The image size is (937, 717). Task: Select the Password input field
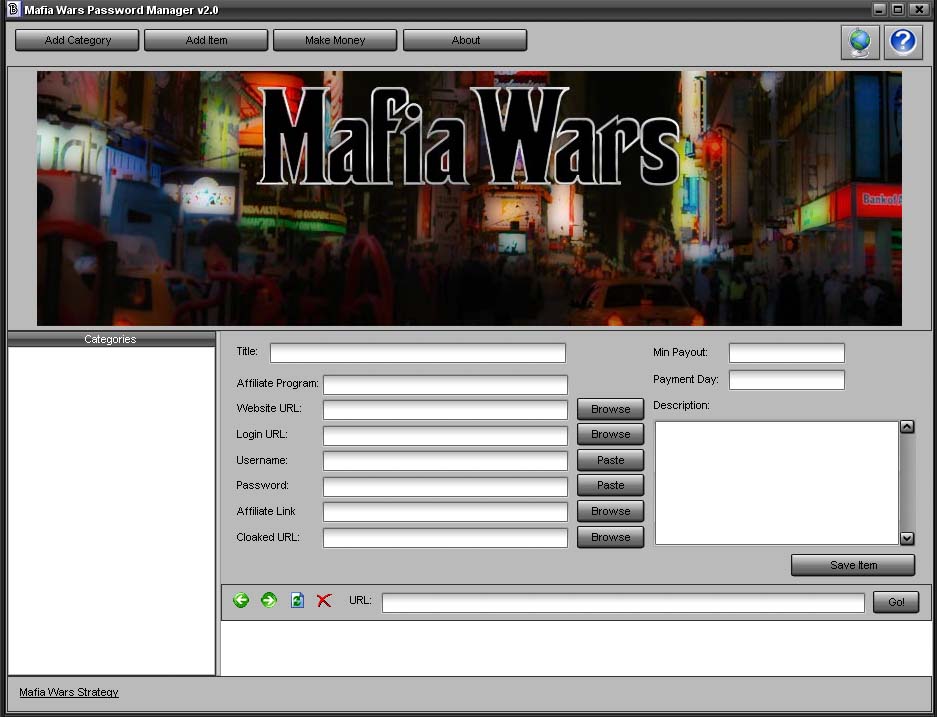point(445,486)
